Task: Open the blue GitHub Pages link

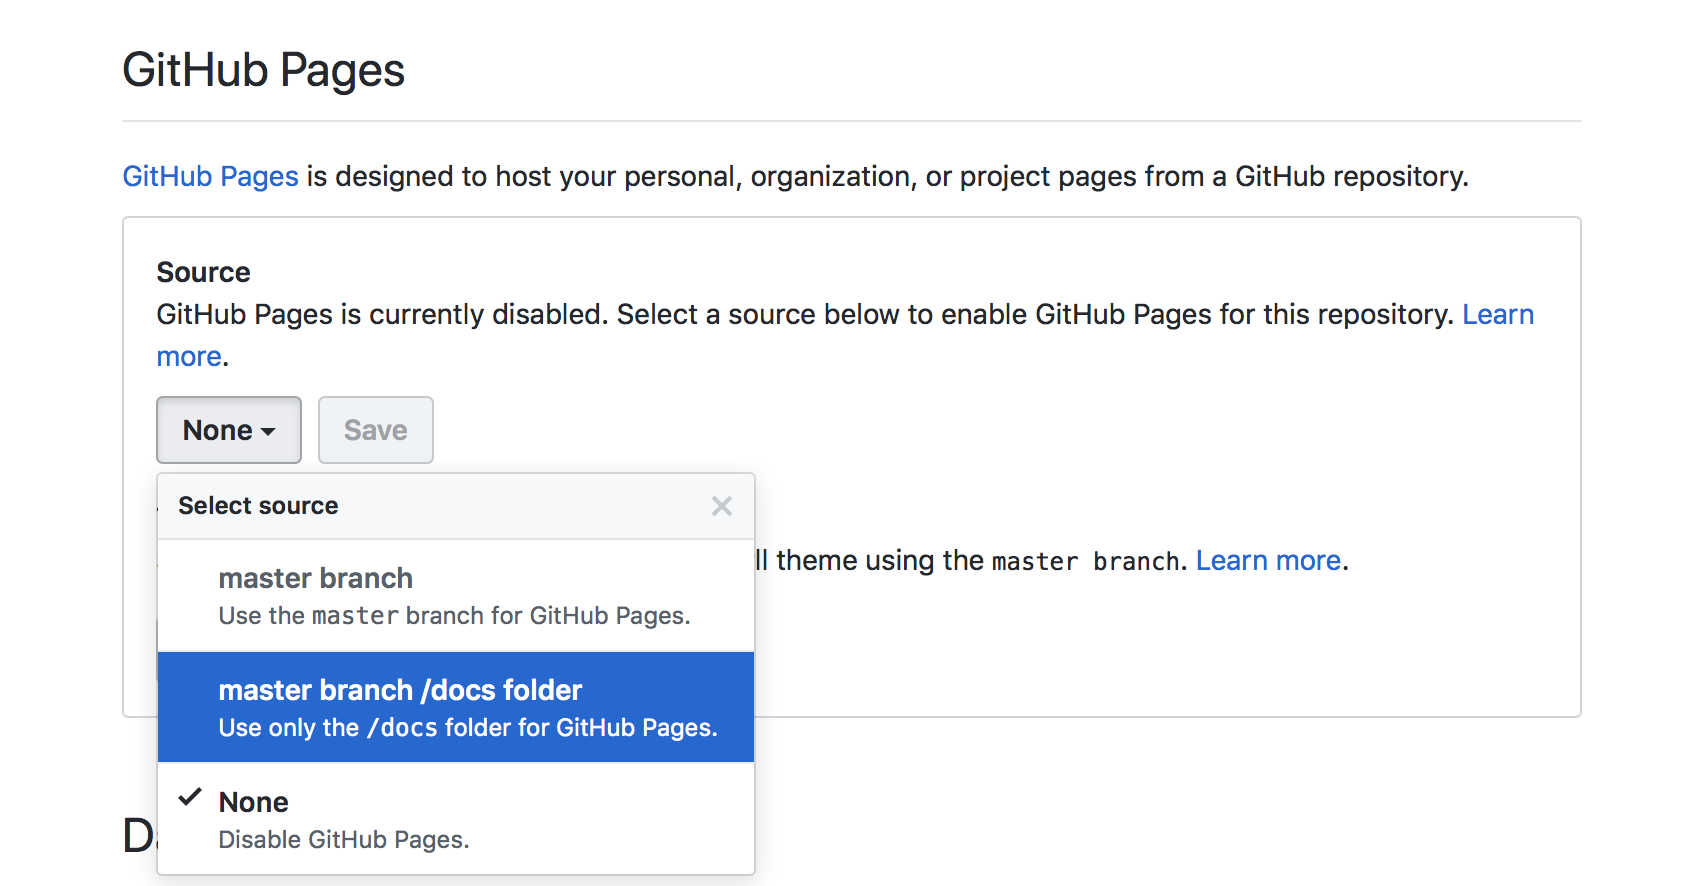Action: pyautogui.click(x=210, y=176)
